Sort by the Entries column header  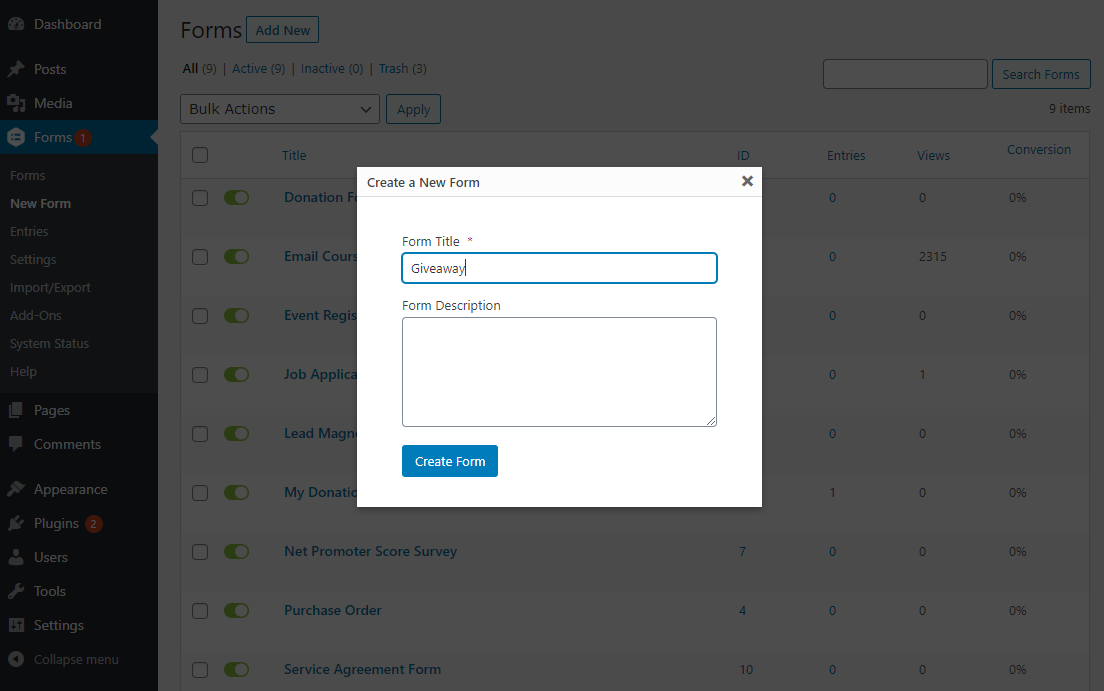tap(846, 156)
